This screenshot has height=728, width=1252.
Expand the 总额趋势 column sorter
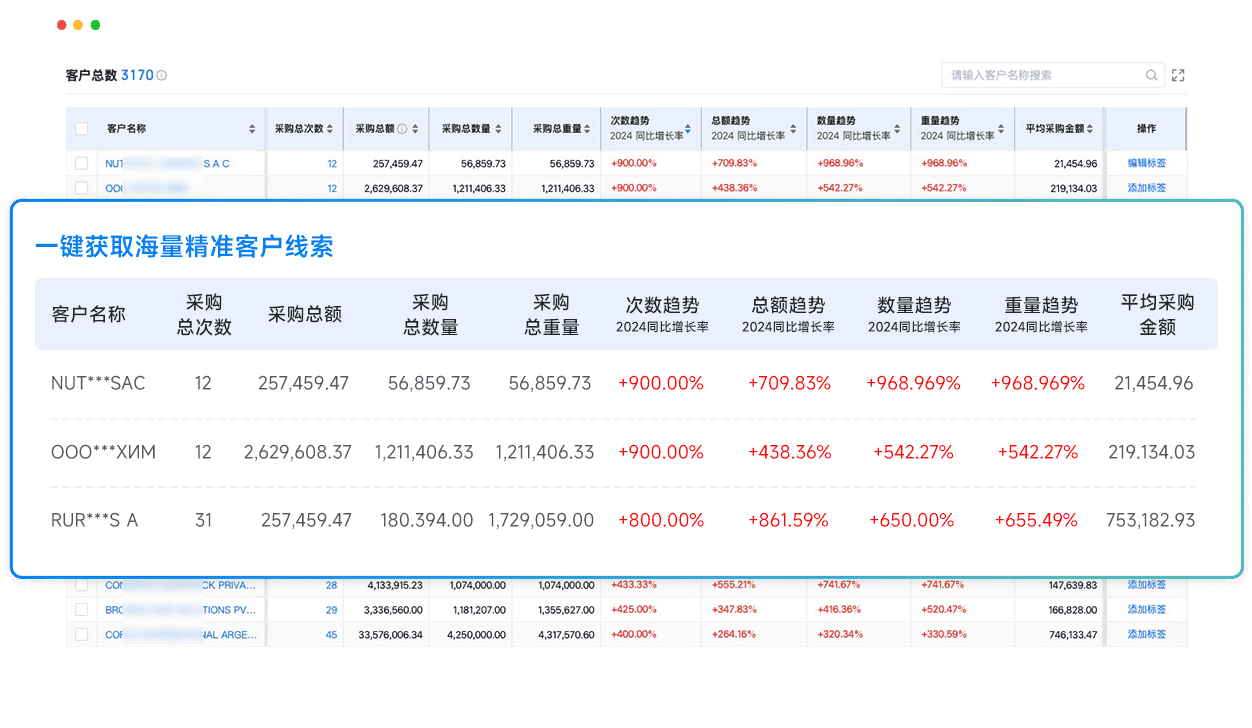(x=792, y=130)
